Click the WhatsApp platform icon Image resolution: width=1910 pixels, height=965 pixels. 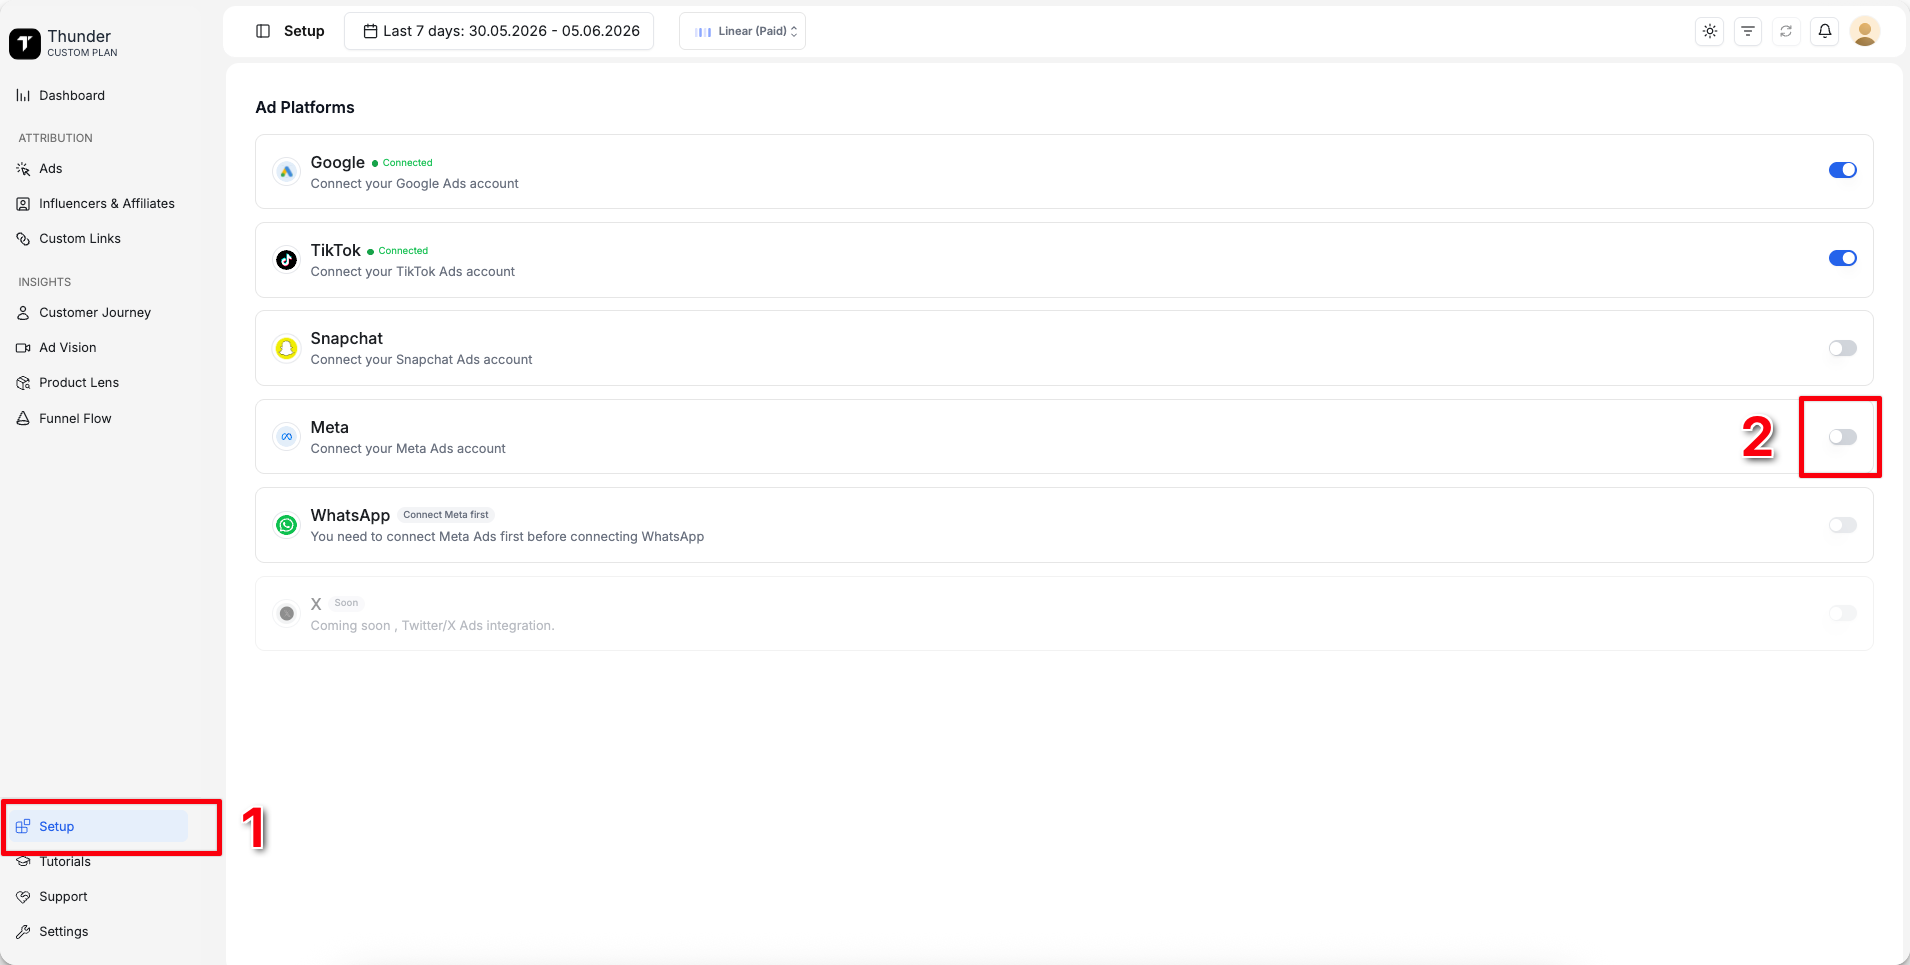[x=287, y=525]
